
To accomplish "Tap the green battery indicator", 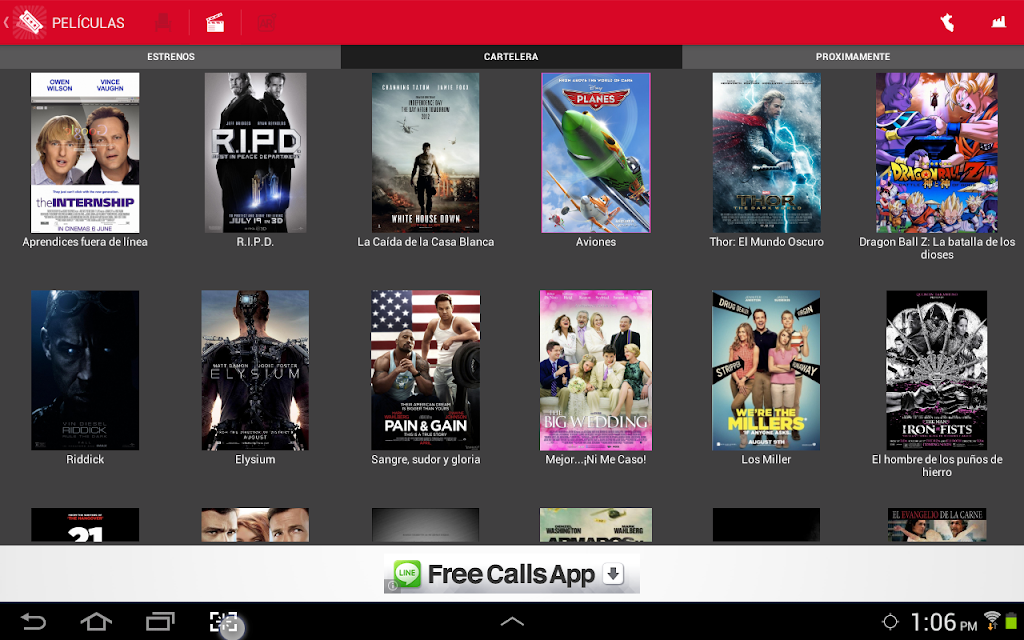I will pyautogui.click(x=1011, y=620).
